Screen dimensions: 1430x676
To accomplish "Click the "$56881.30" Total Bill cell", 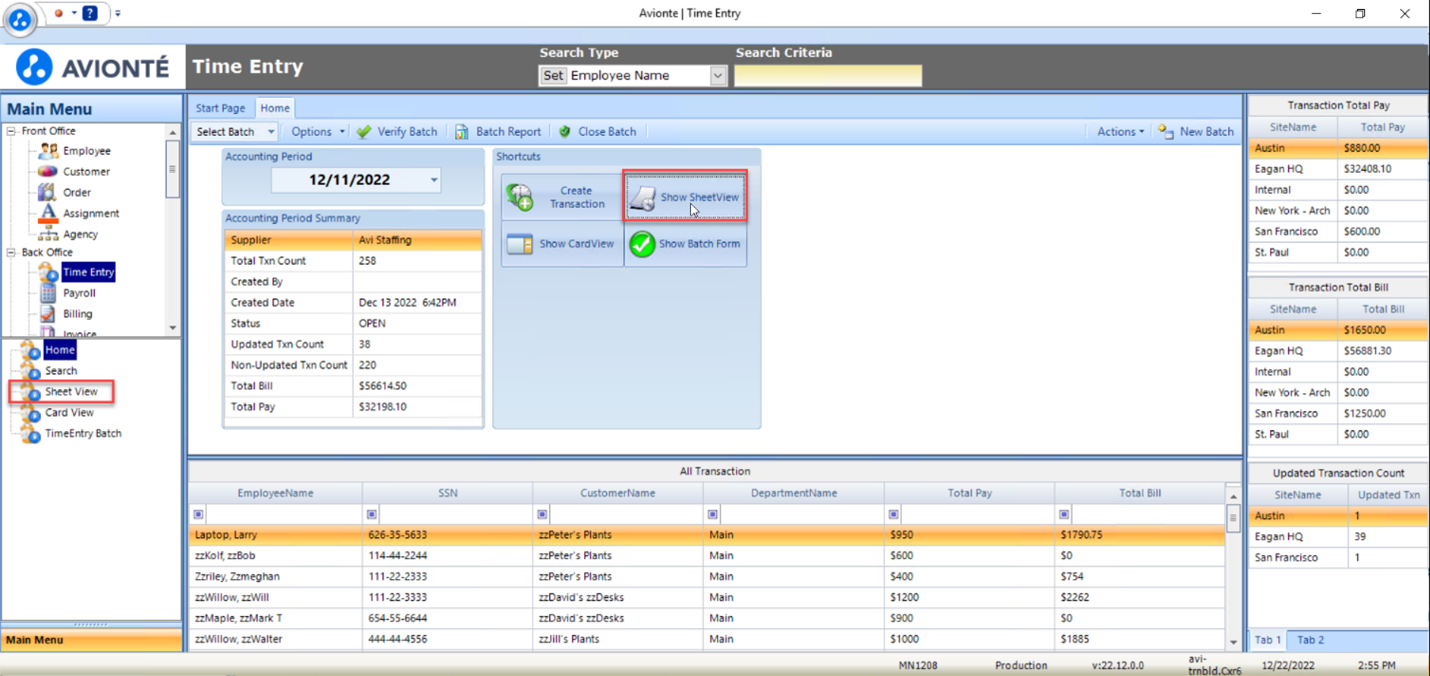I will [x=1383, y=351].
